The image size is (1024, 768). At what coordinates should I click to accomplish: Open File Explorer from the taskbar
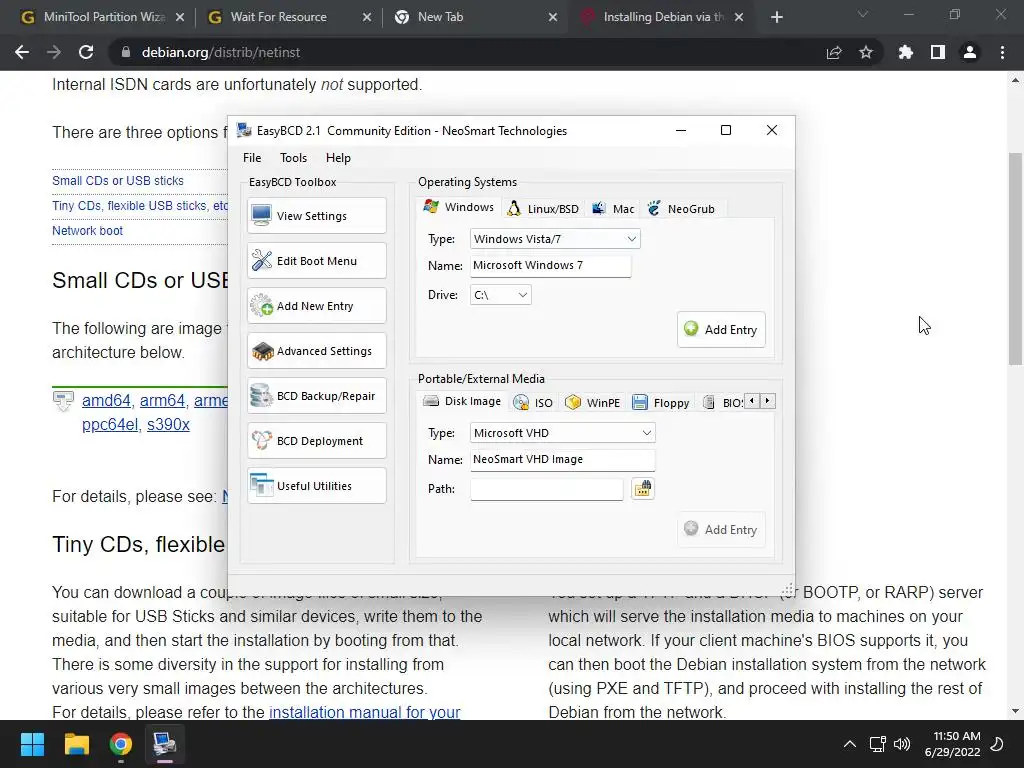pos(76,744)
